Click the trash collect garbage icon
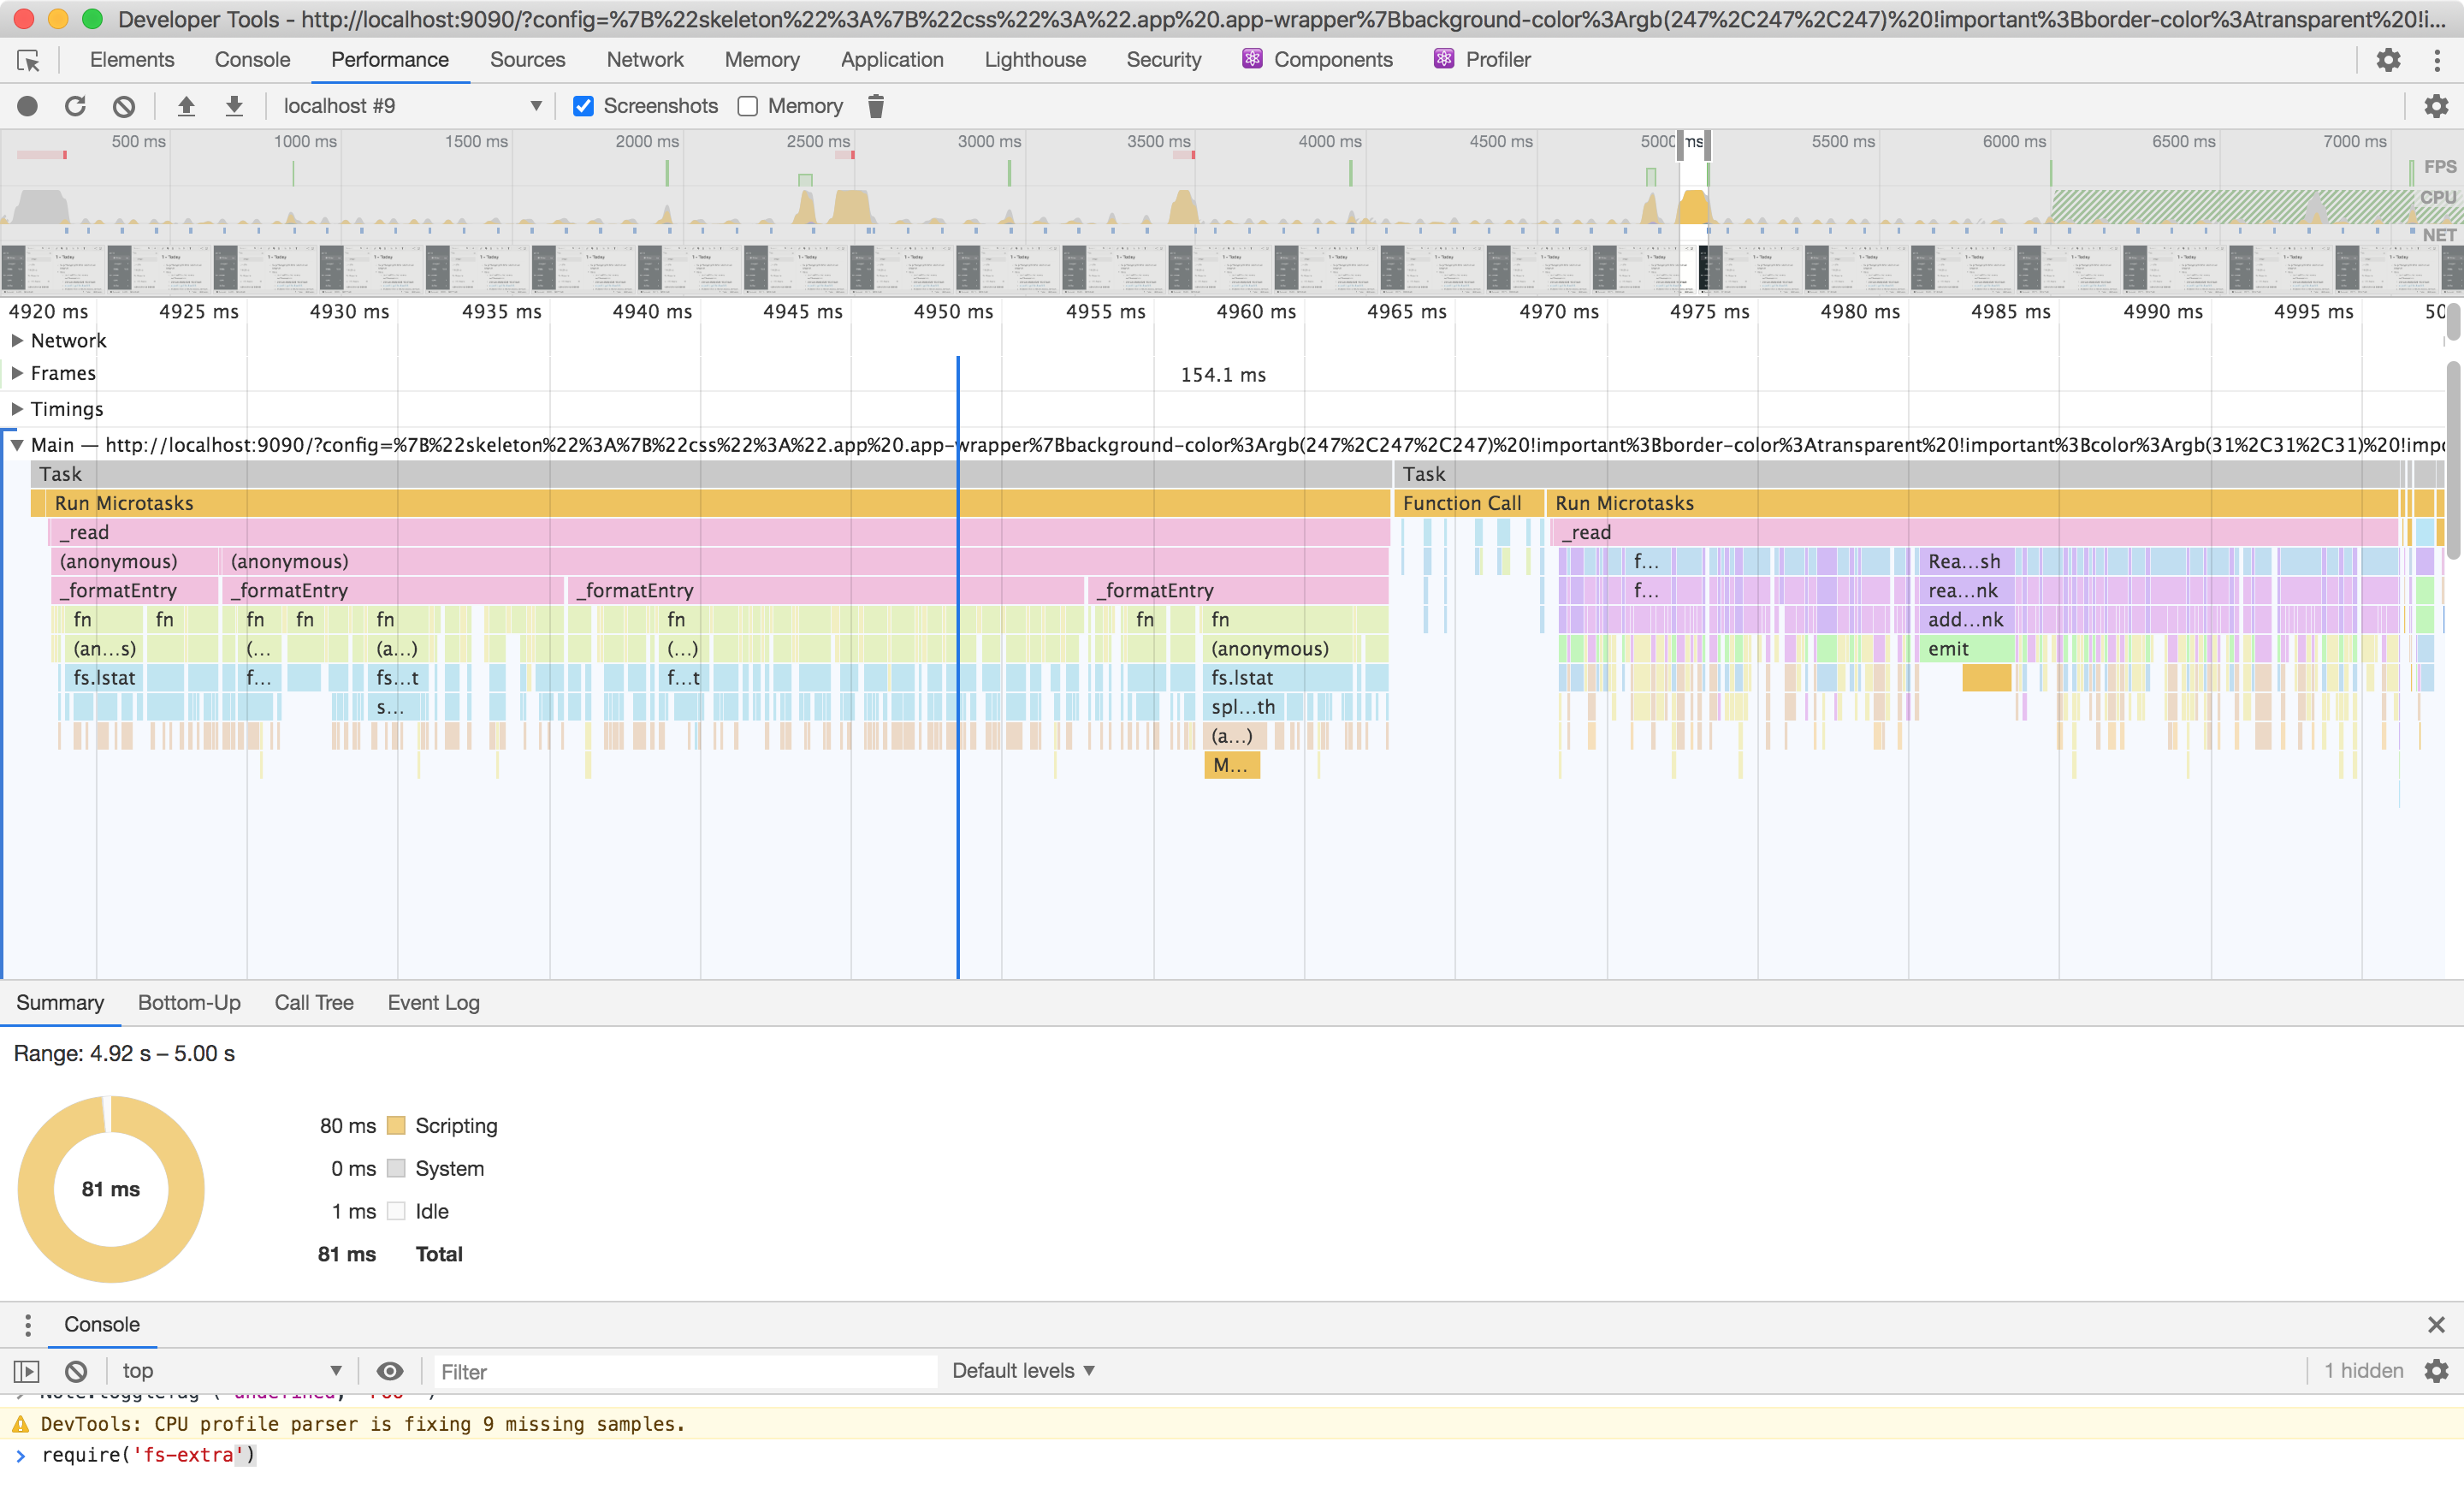The width and height of the screenshot is (2464, 1501). pos(876,106)
